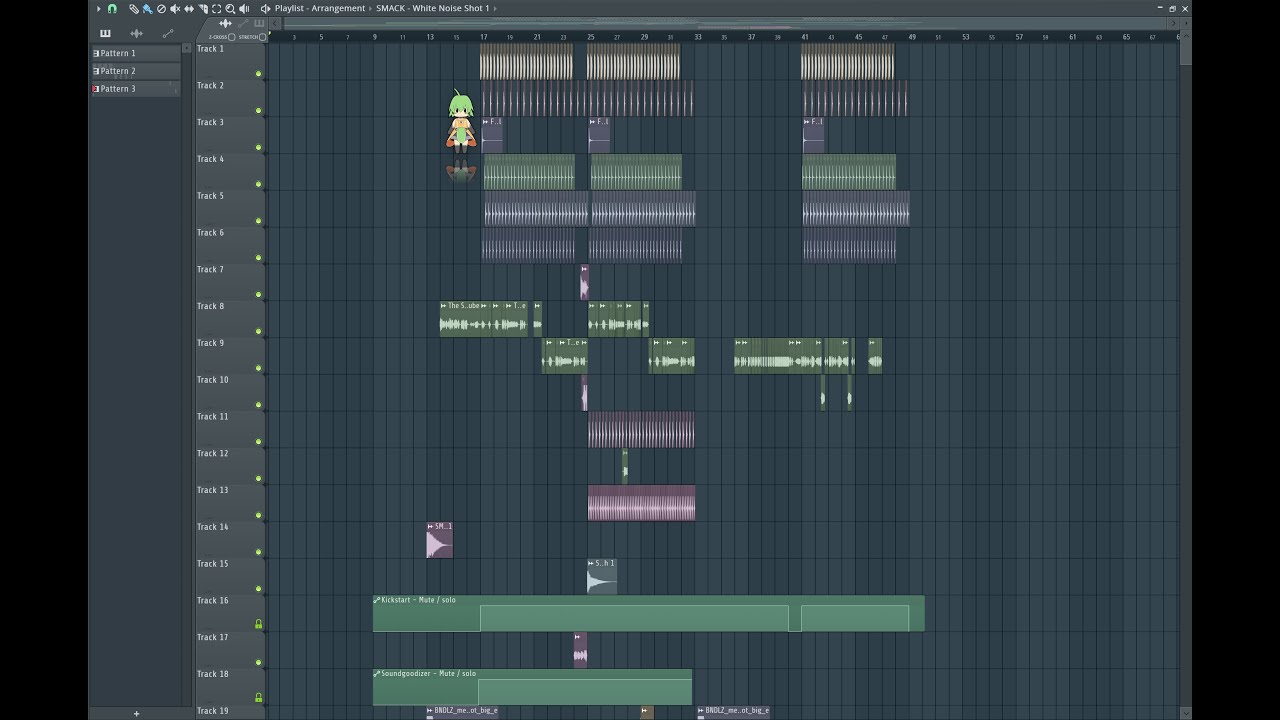The width and height of the screenshot is (1280, 720).
Task: Open menu of SM..1 clip
Action: tap(431, 526)
